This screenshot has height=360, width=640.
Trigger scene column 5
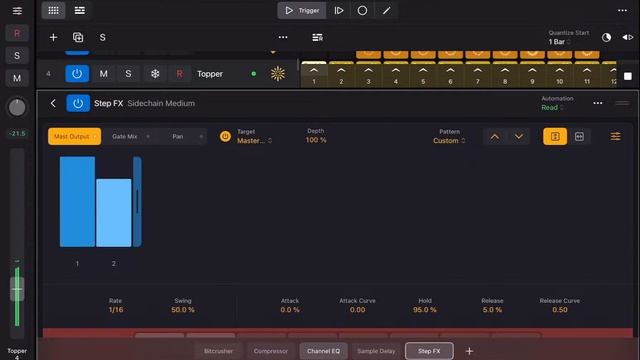pos(423,75)
